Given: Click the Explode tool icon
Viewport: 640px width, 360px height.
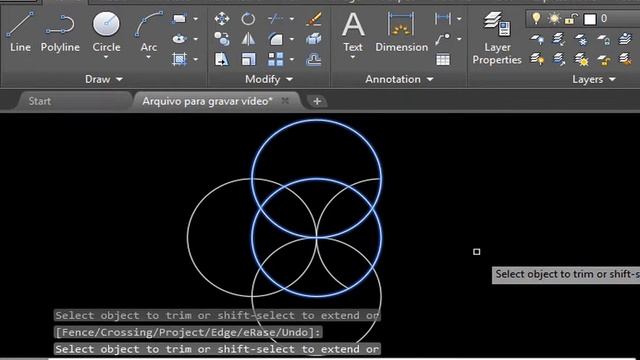Looking at the screenshot, I should (313, 39).
